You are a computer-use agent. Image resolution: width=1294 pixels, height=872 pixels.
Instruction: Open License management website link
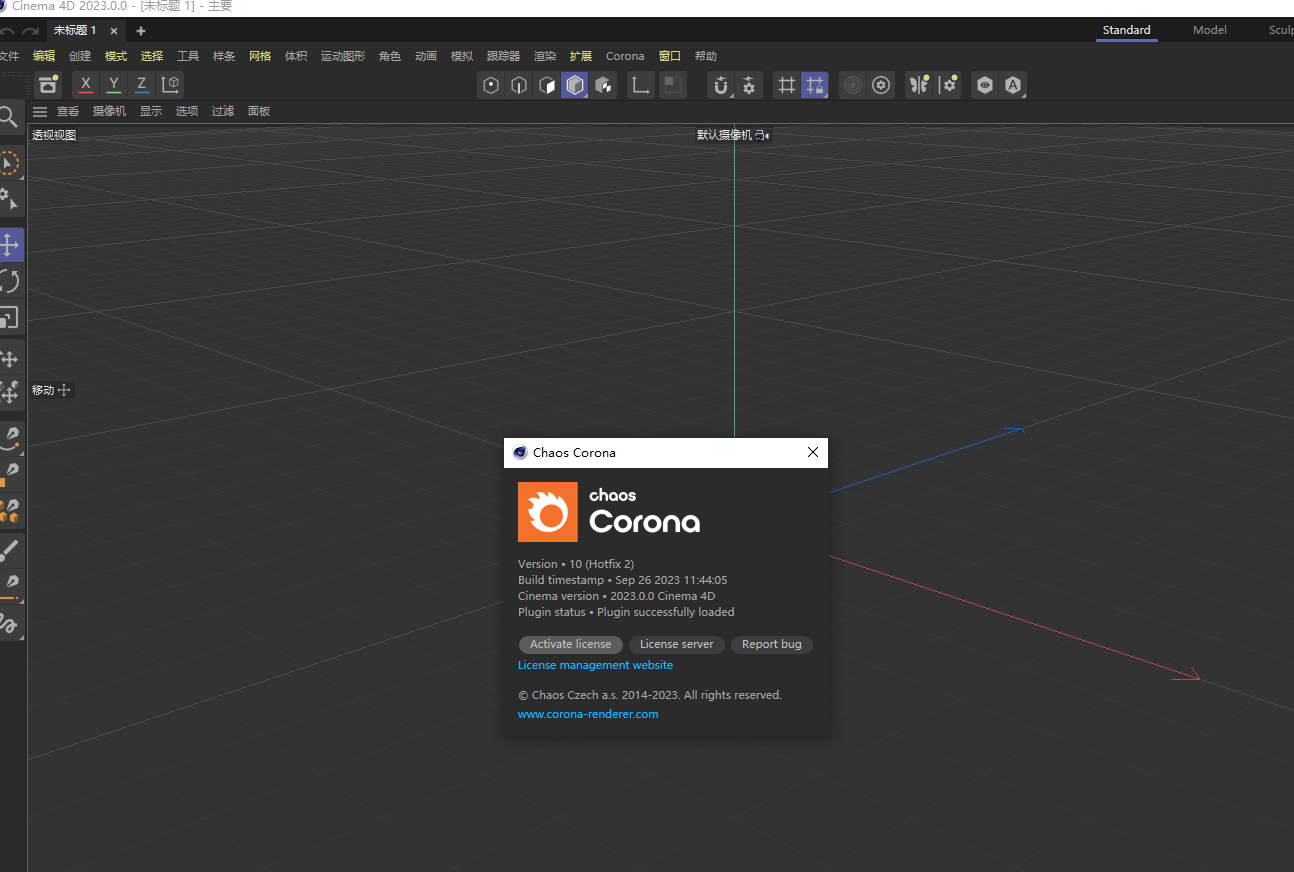tap(595, 665)
